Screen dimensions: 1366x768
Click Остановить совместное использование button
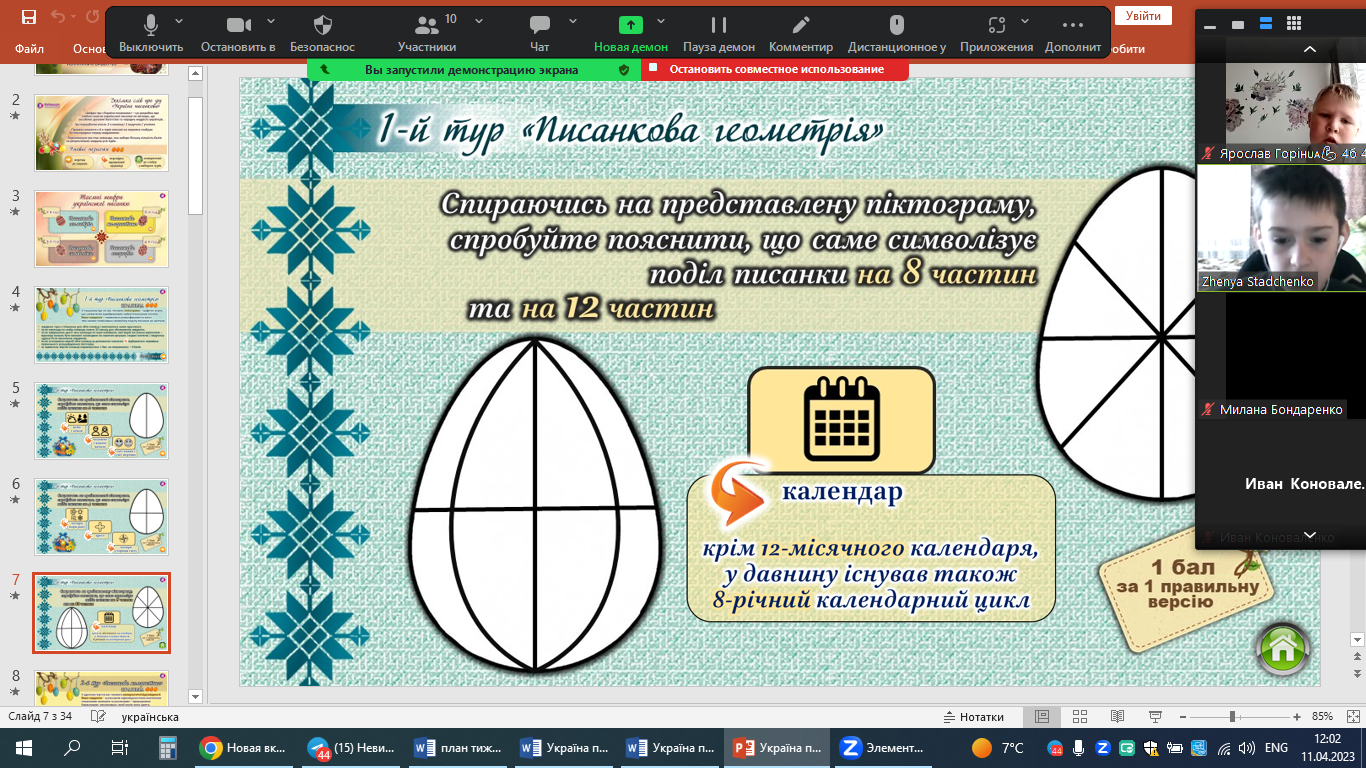coord(776,69)
